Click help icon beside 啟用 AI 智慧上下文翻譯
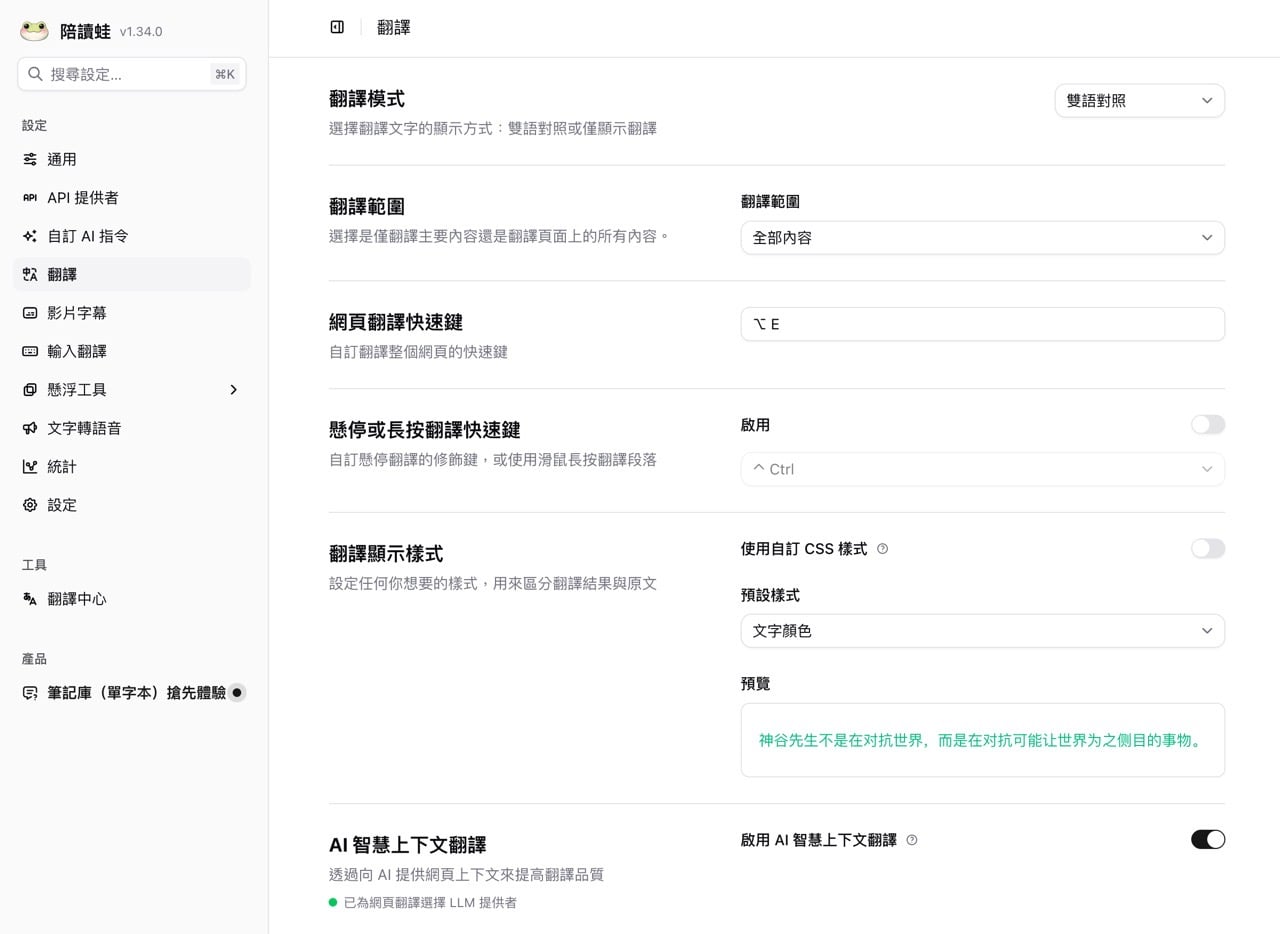This screenshot has width=1280, height=934. click(x=911, y=840)
